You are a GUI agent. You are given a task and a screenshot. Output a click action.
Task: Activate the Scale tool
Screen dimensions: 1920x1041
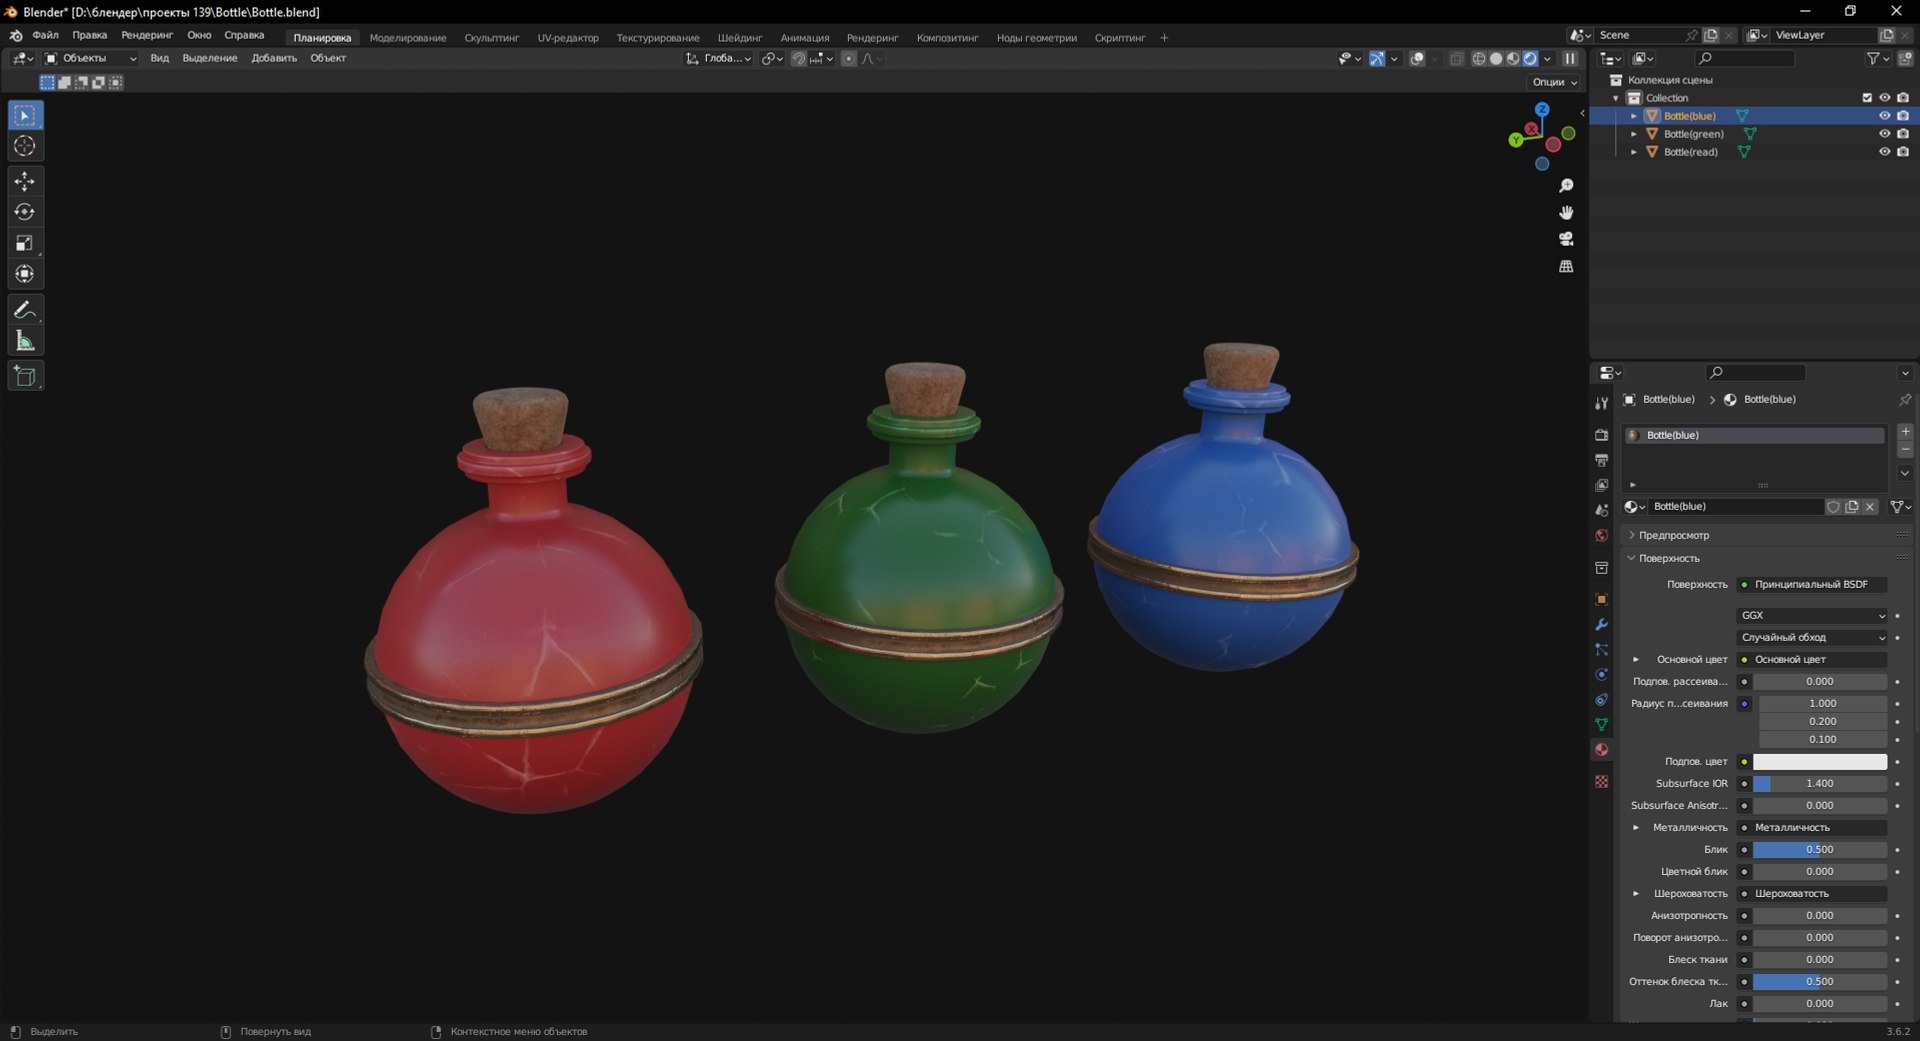[25, 243]
